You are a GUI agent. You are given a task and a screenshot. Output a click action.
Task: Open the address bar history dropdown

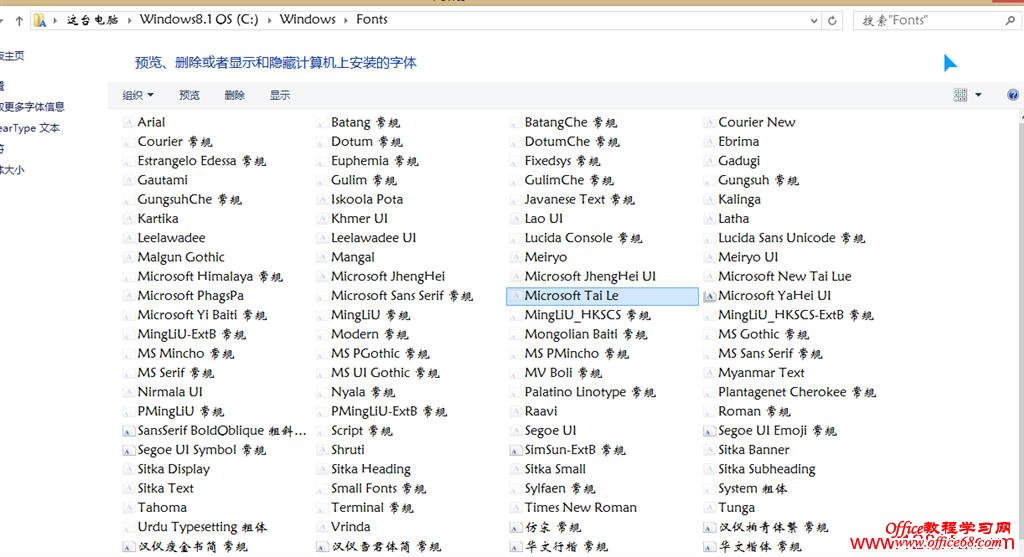point(814,21)
